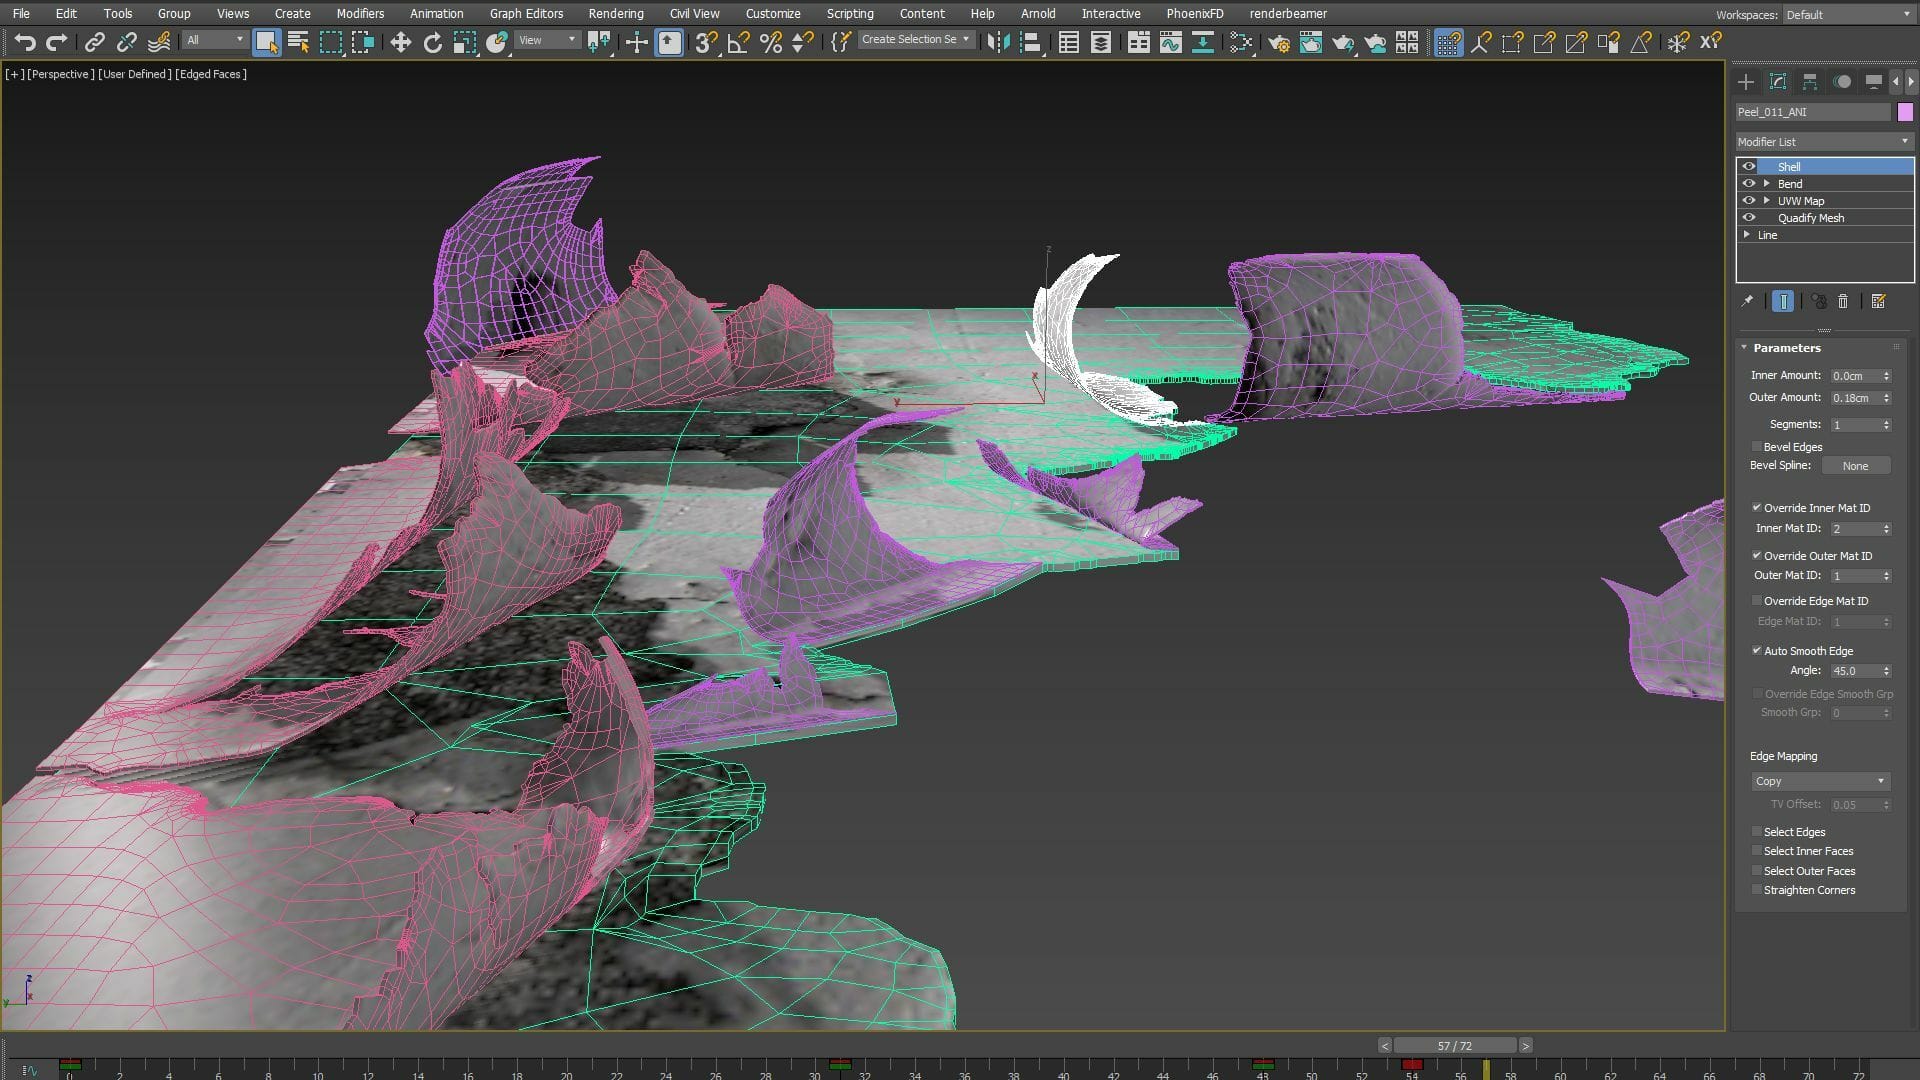1920x1080 pixels.
Task: Uncheck Override Inner Mat ID
Action: point(1757,508)
